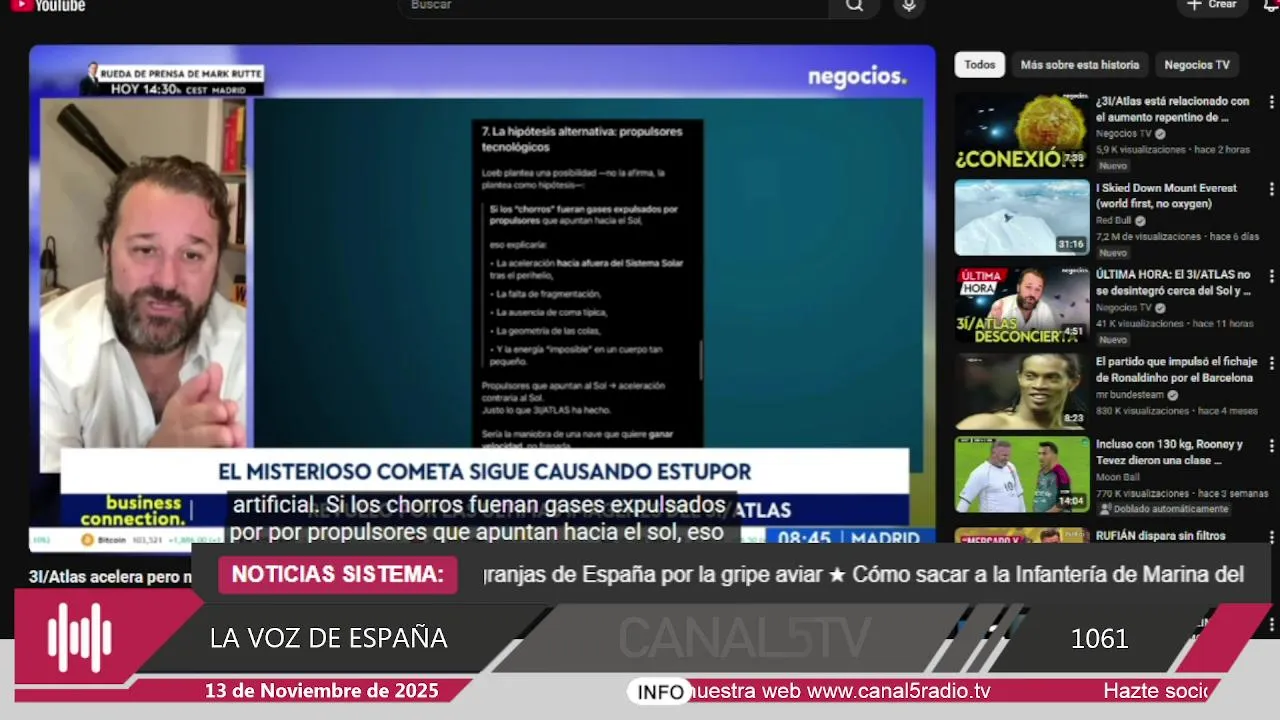Select the Negocios TV filter chip
This screenshot has height=720, width=1280.
click(1196, 65)
